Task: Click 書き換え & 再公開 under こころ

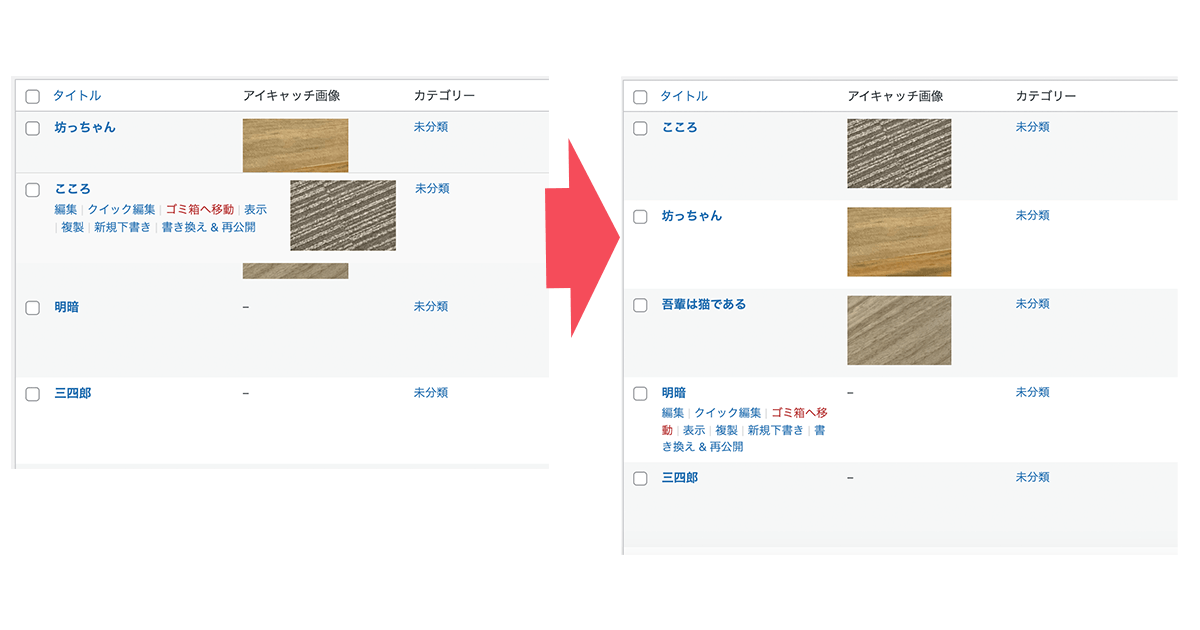Action: point(209,227)
